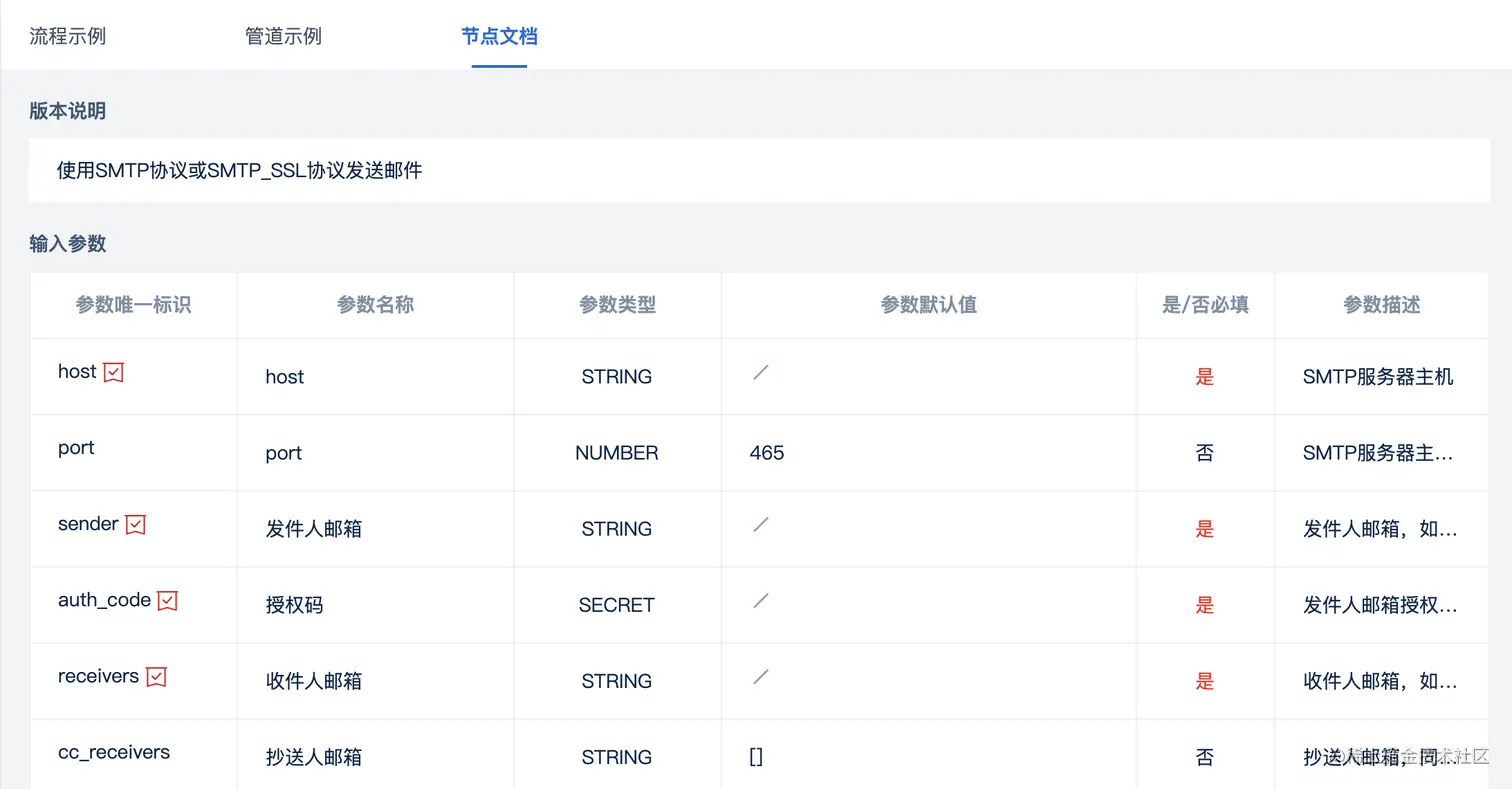Click the NUMBER type cell for port
Viewport: 1512px width, 789px height.
coord(617,453)
